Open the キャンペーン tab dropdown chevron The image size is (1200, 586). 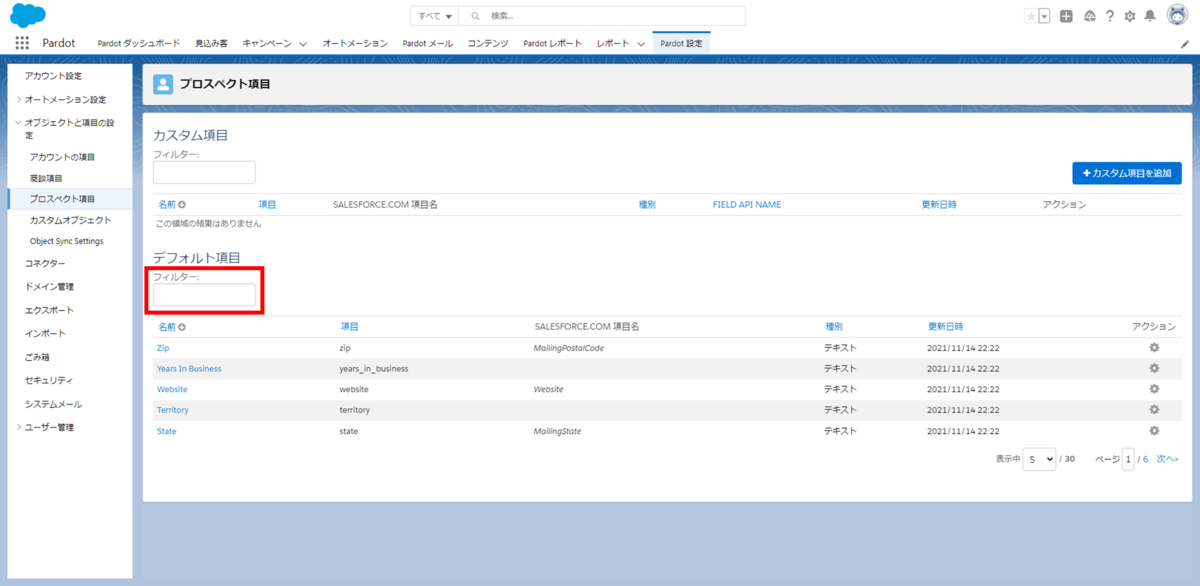point(303,44)
